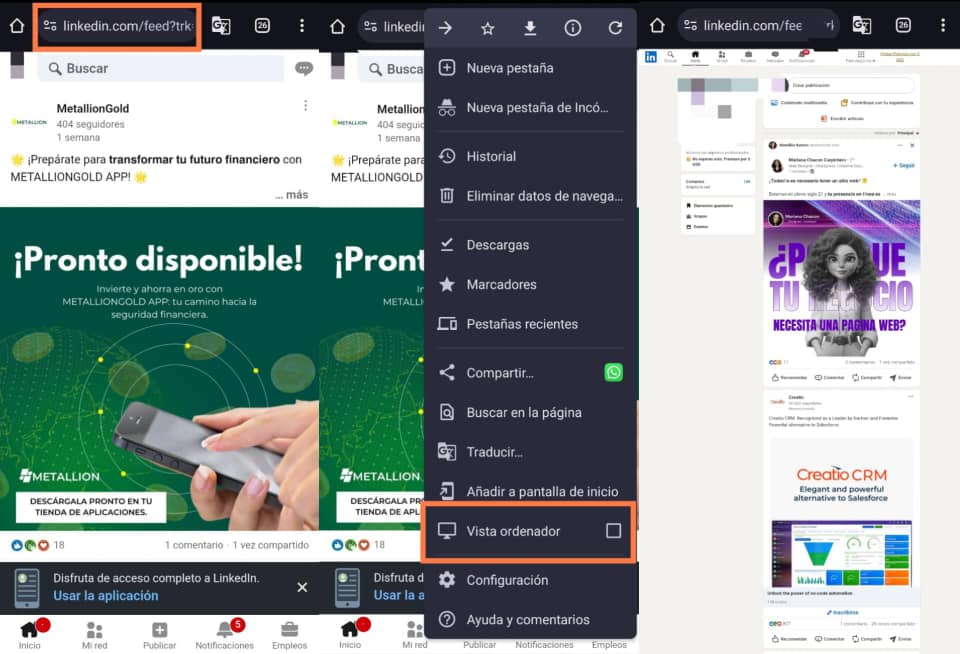Open 'Necesita una página web?' post image

[x=841, y=279]
